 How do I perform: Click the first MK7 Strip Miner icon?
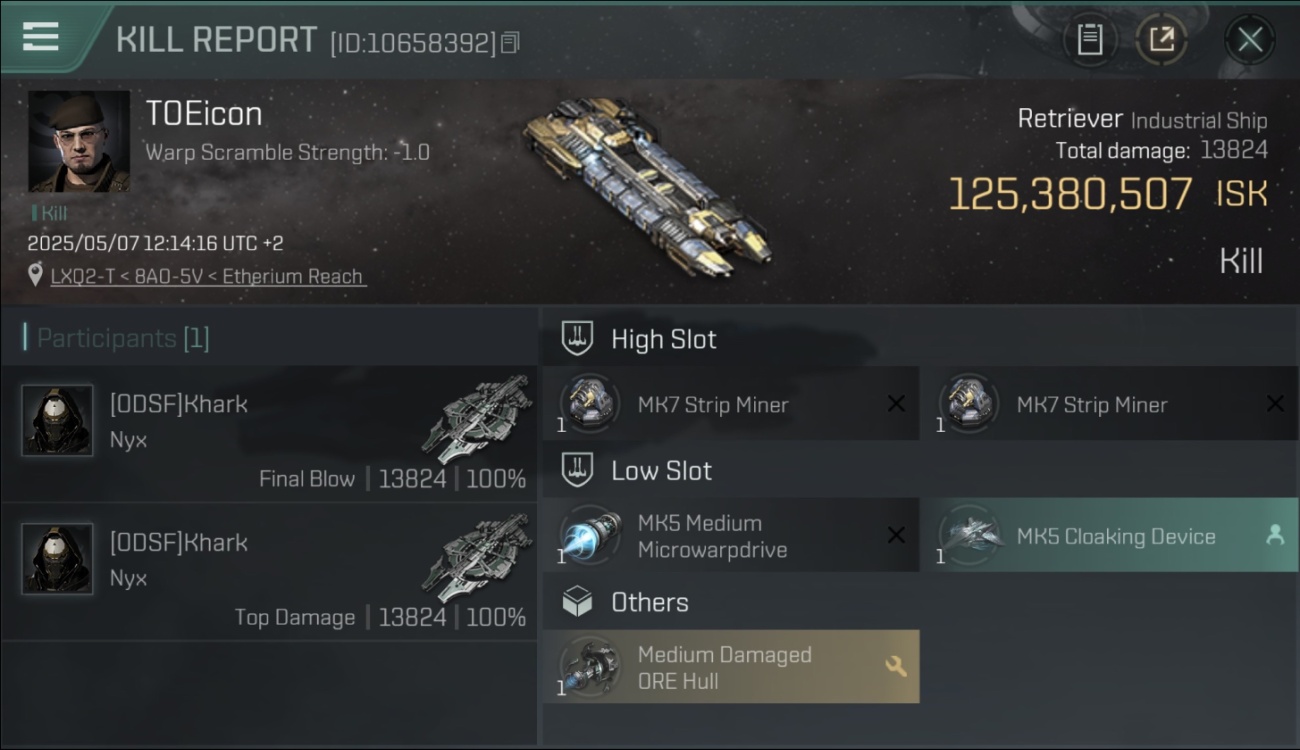tap(589, 403)
